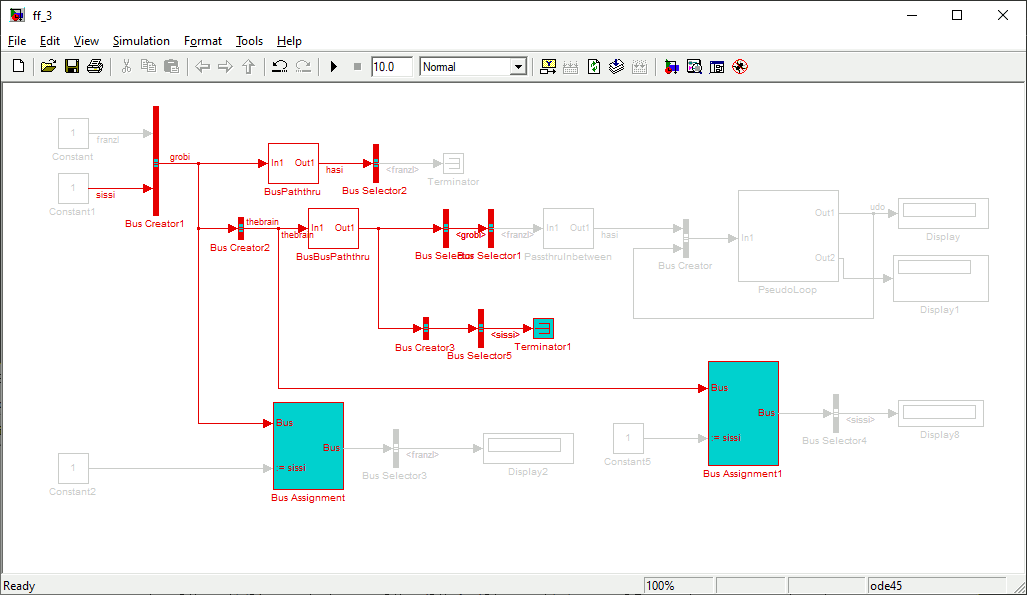Click the simulation stop time field showing 10.0
This screenshot has height=595, width=1027.
(392, 66)
